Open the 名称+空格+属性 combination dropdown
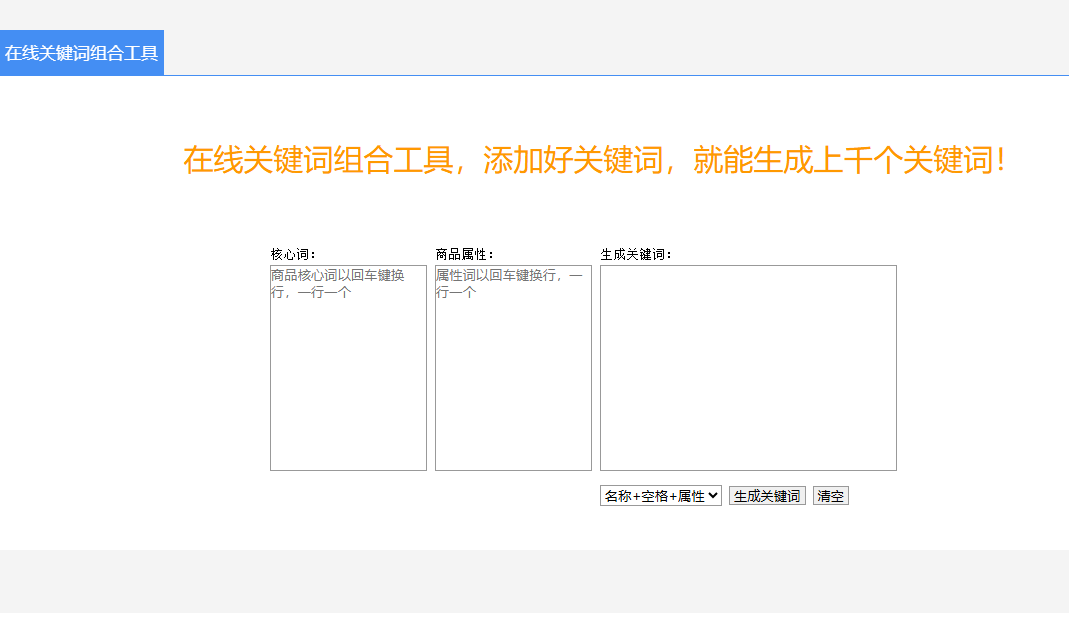Screen dimensions: 1069x619 [x=660, y=496]
